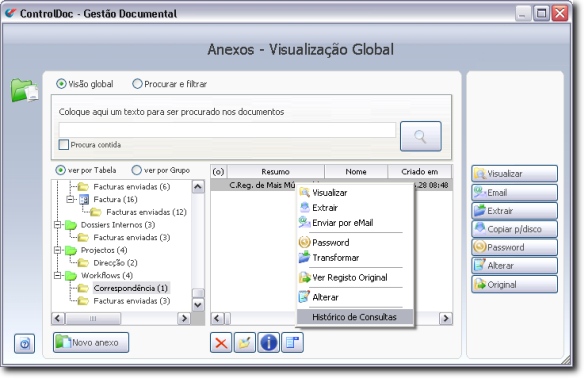The image size is (584, 380).
Task: Click the Password button in right panel
Action: pyautogui.click(x=514, y=247)
